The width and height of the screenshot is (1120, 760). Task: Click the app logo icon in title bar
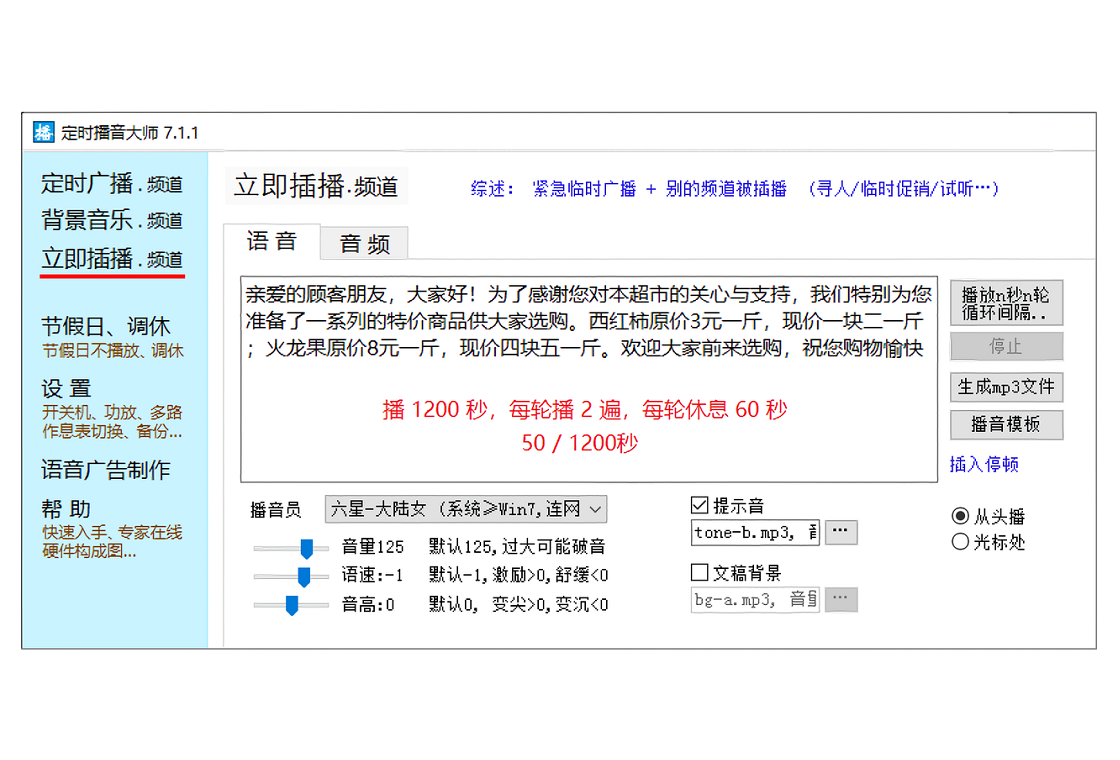[x=43, y=132]
